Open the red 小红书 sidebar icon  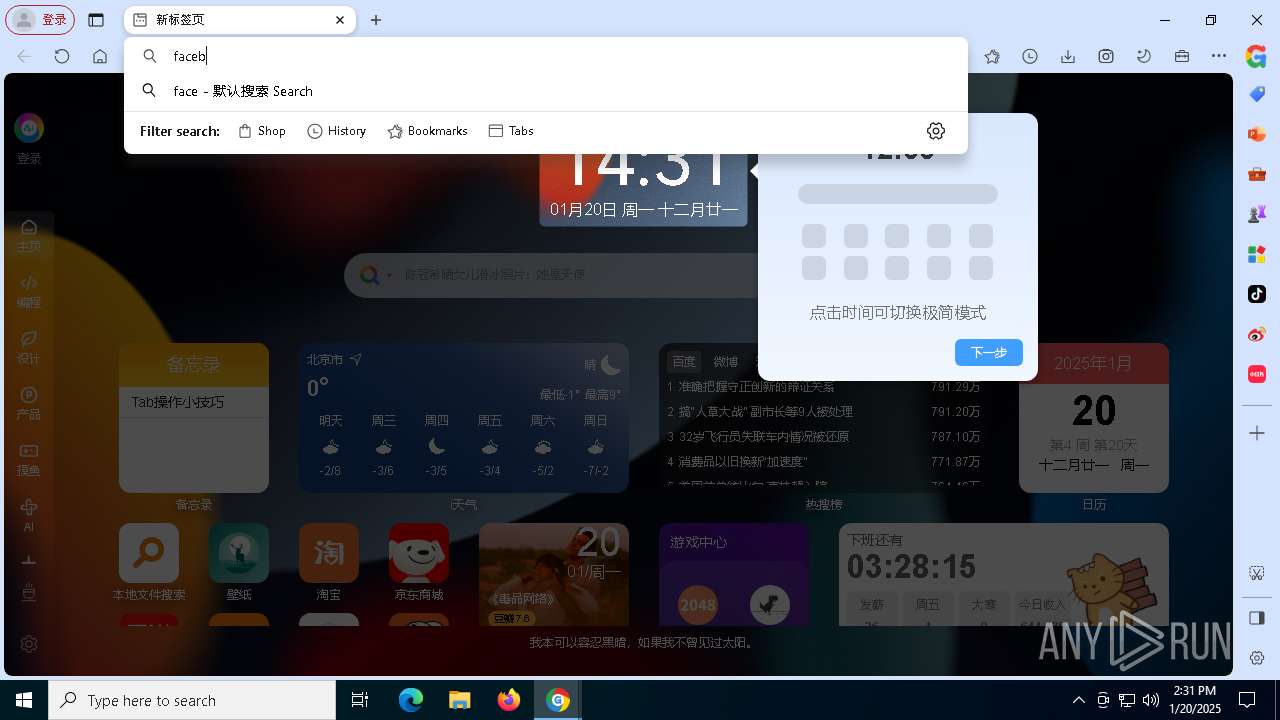pyautogui.click(x=1257, y=374)
